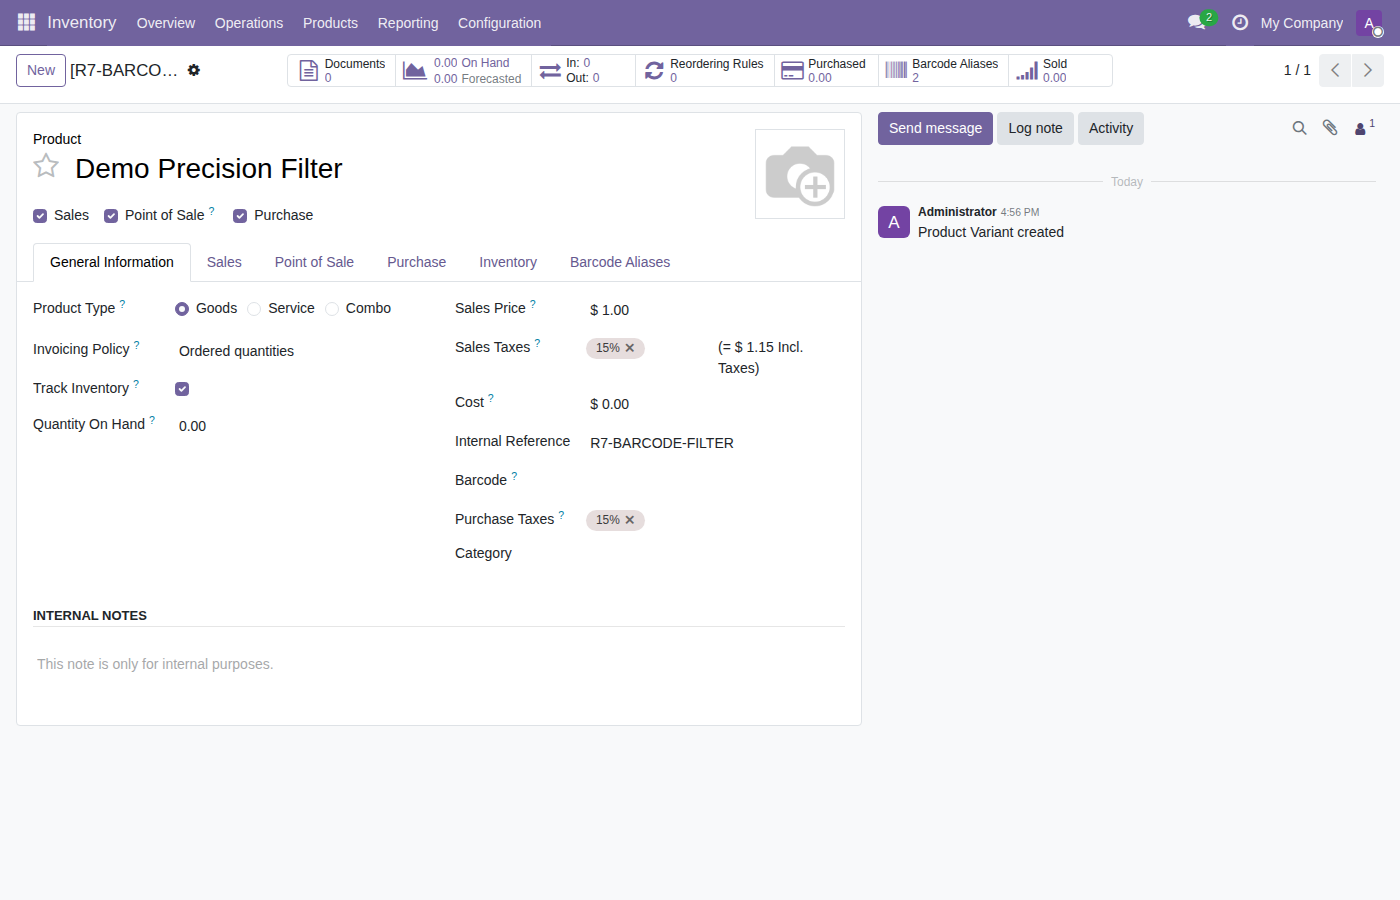The image size is (1400, 900).
Task: Open the Administrator user avatar menu
Action: click(x=1369, y=23)
